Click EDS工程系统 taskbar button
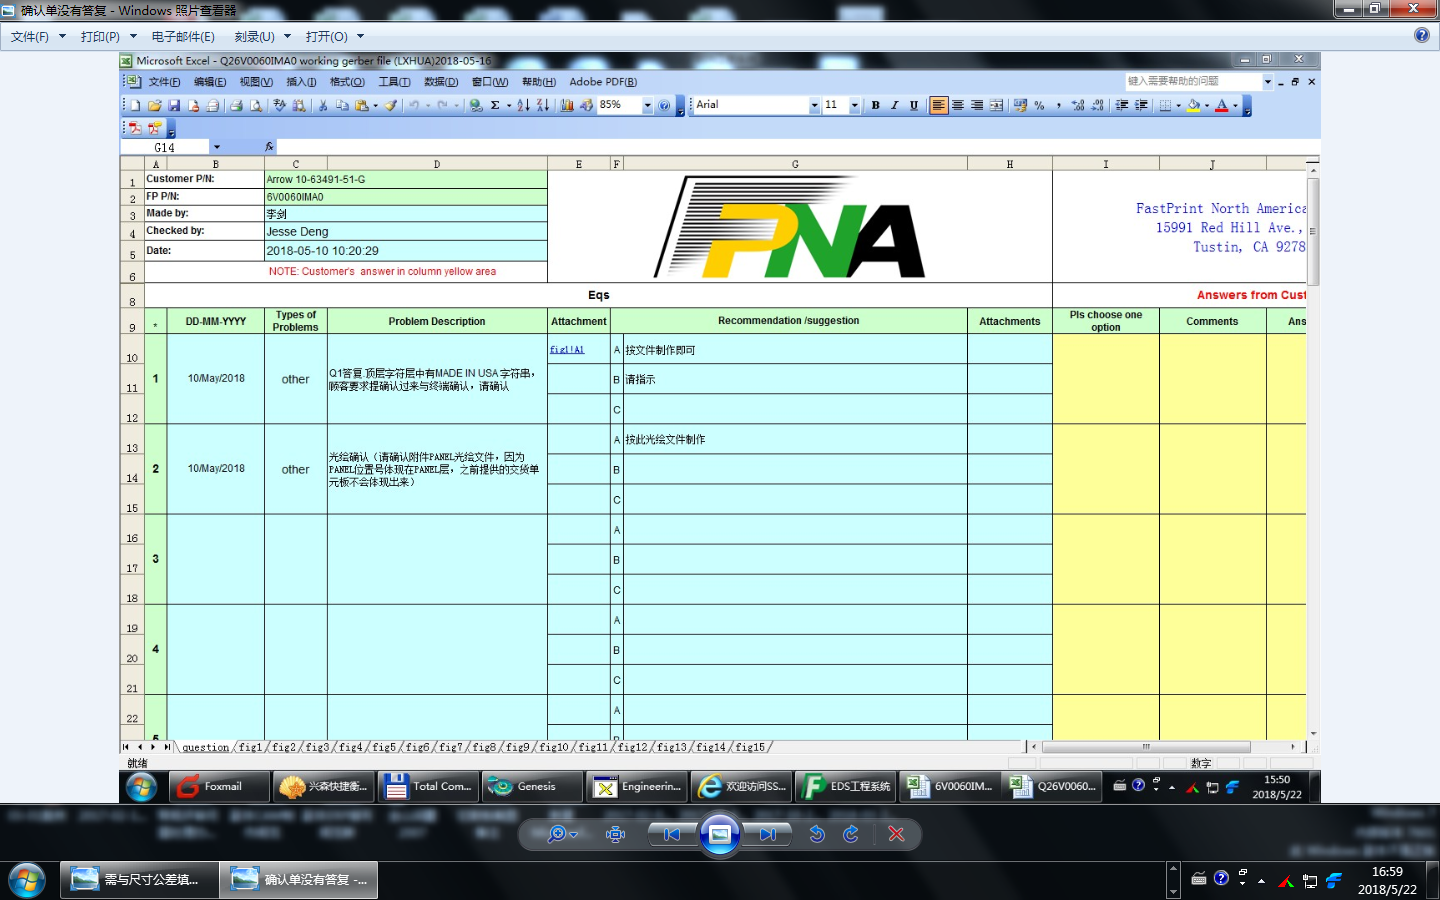This screenshot has width=1440, height=900. tap(846, 787)
